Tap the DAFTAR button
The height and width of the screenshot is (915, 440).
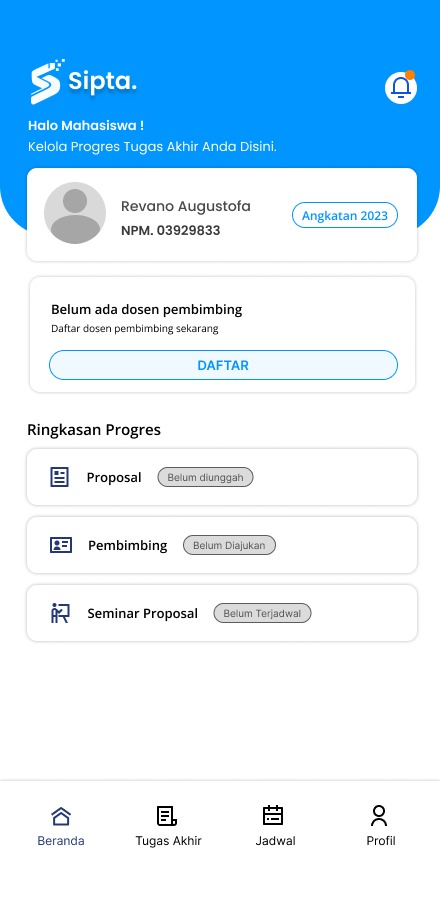pyautogui.click(x=224, y=365)
